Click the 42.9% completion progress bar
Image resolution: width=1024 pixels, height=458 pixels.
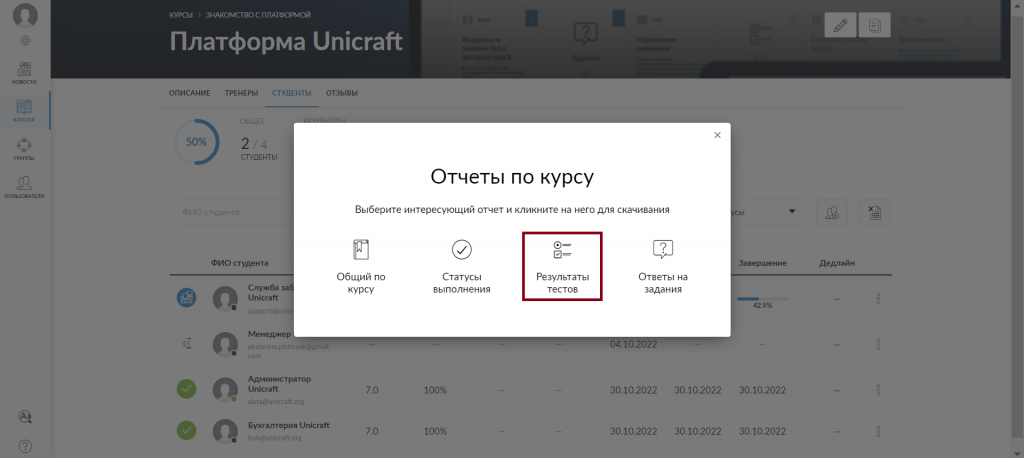click(x=762, y=299)
